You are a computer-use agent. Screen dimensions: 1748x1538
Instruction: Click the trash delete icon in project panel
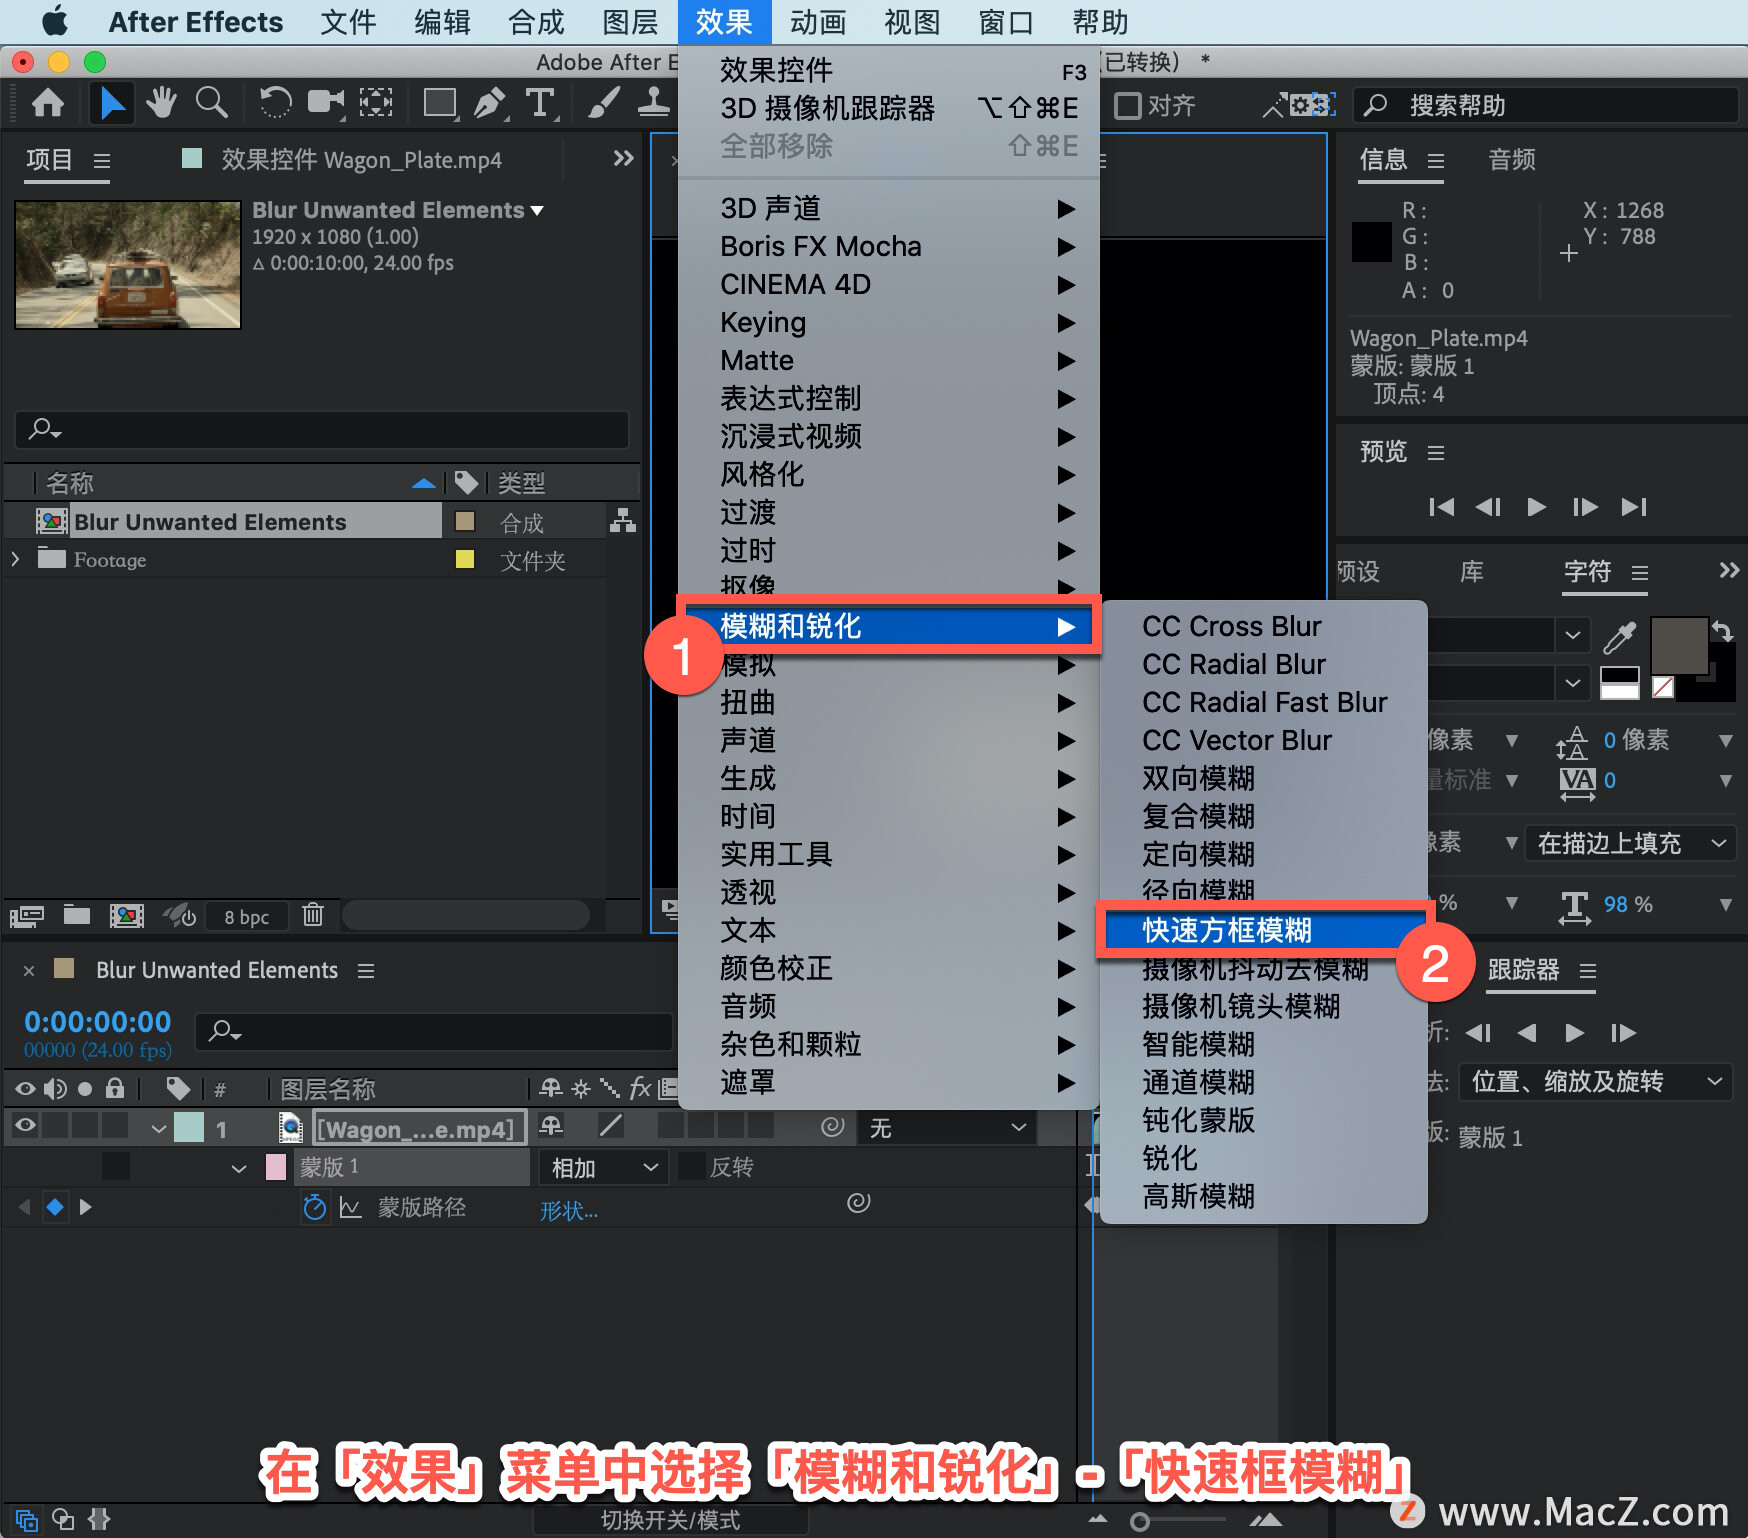pyautogui.click(x=313, y=915)
